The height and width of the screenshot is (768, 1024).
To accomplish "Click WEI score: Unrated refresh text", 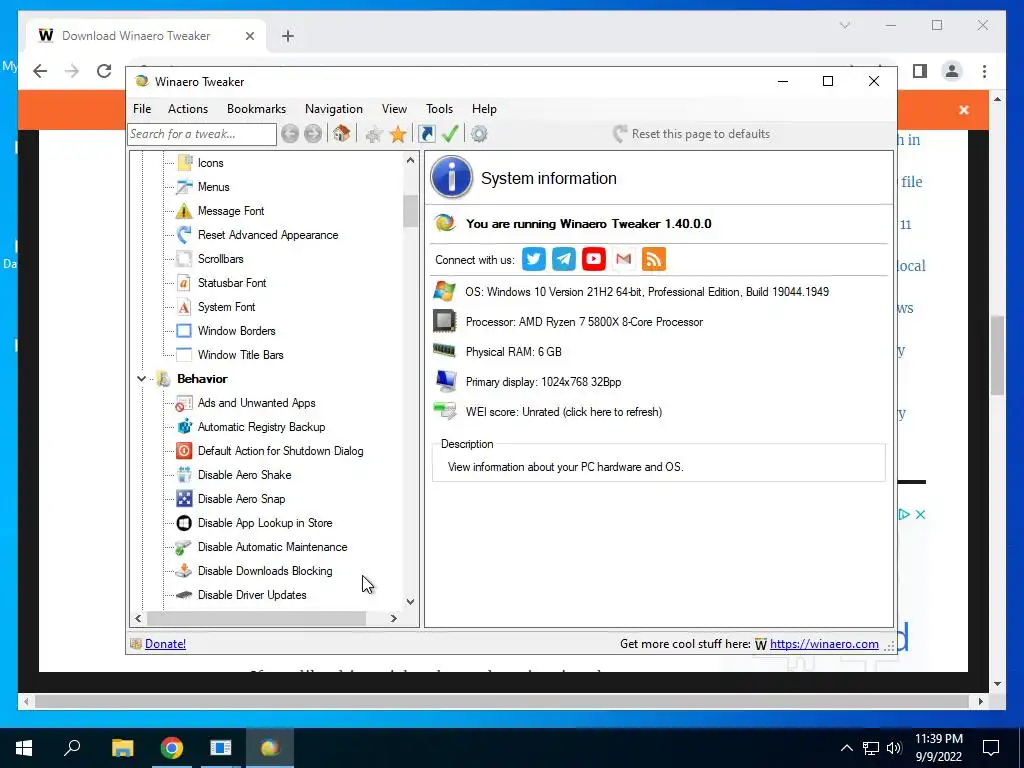I will coord(564,412).
